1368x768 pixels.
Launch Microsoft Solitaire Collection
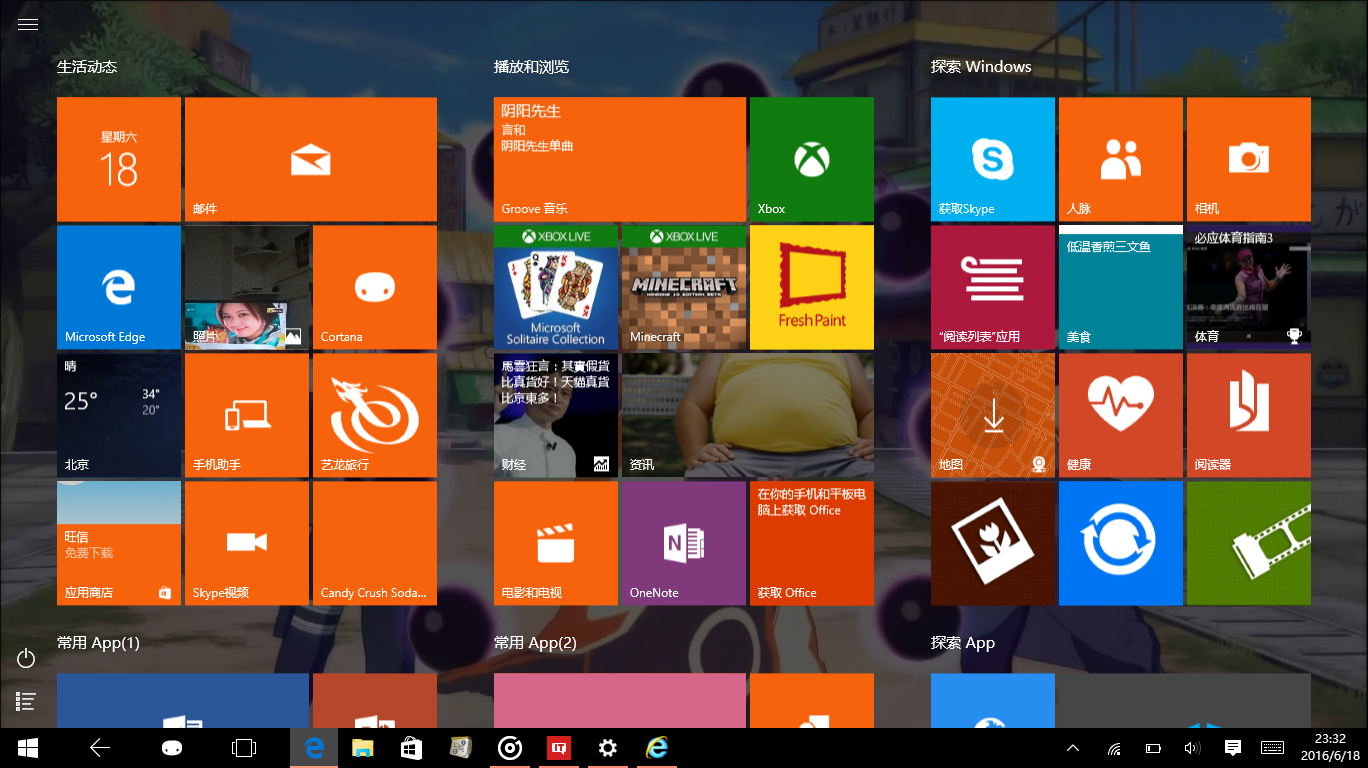[555, 287]
